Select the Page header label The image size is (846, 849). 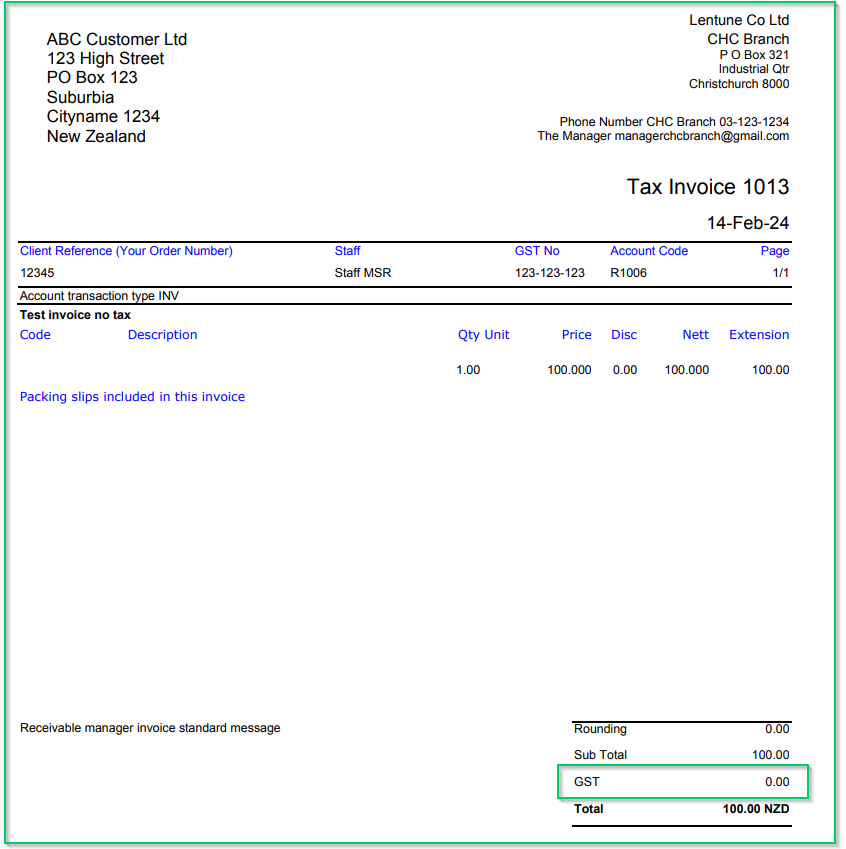tap(775, 251)
